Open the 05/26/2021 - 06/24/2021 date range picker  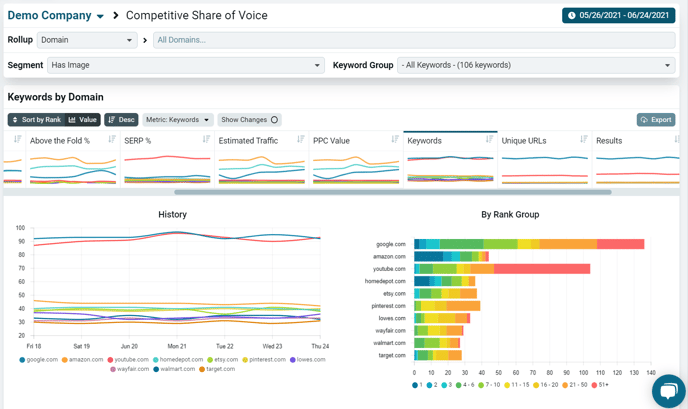(x=619, y=15)
